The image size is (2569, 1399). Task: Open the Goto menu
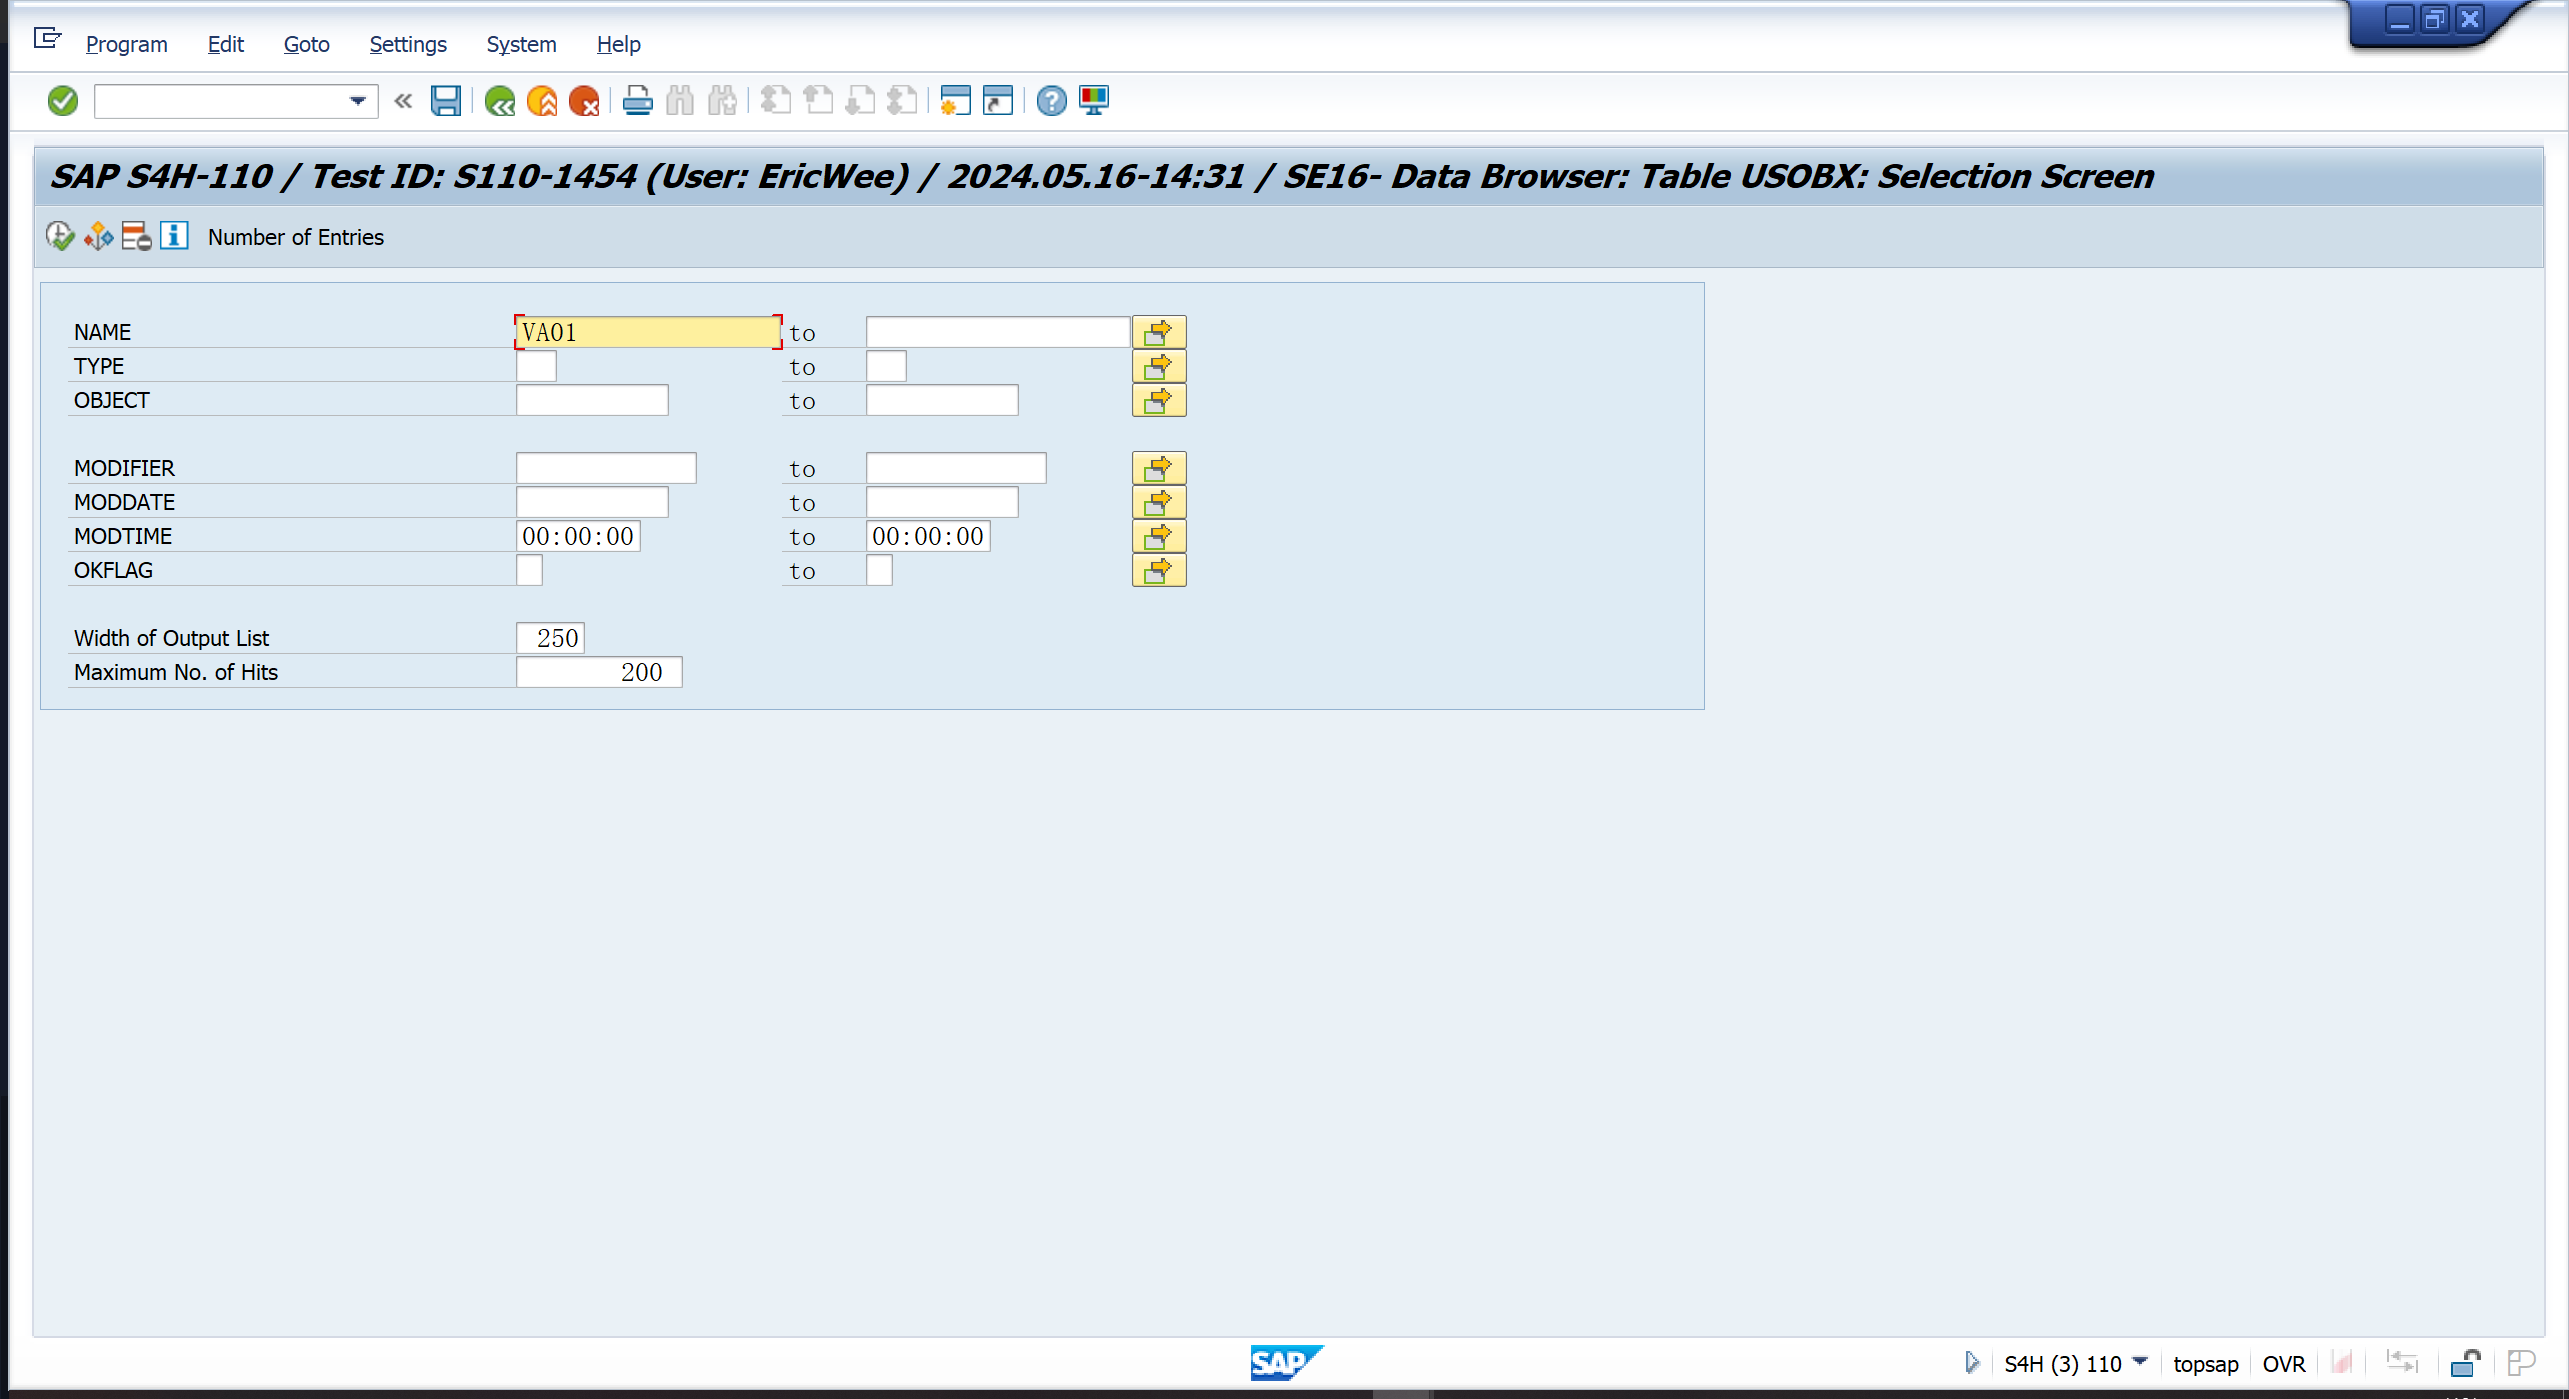coord(306,44)
